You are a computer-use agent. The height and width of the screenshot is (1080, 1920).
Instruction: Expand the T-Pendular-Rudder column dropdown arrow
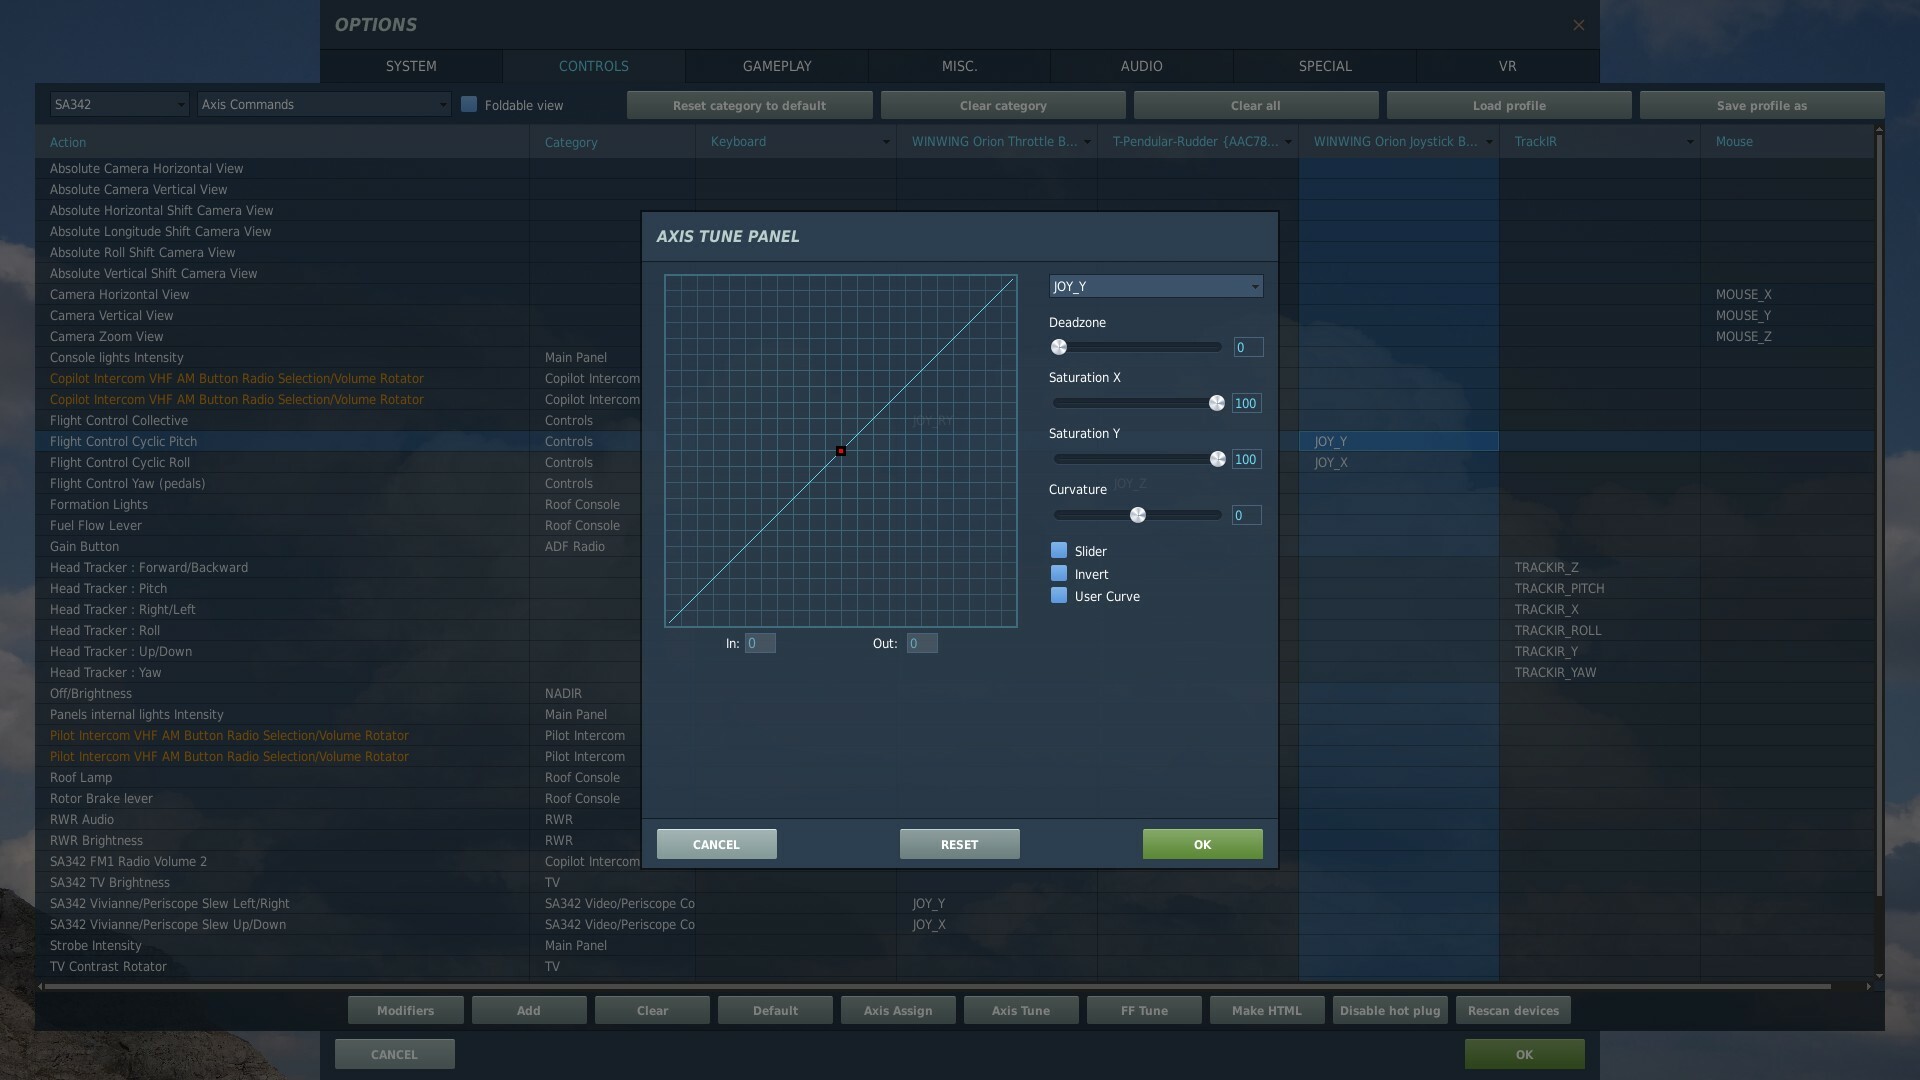coord(1287,142)
